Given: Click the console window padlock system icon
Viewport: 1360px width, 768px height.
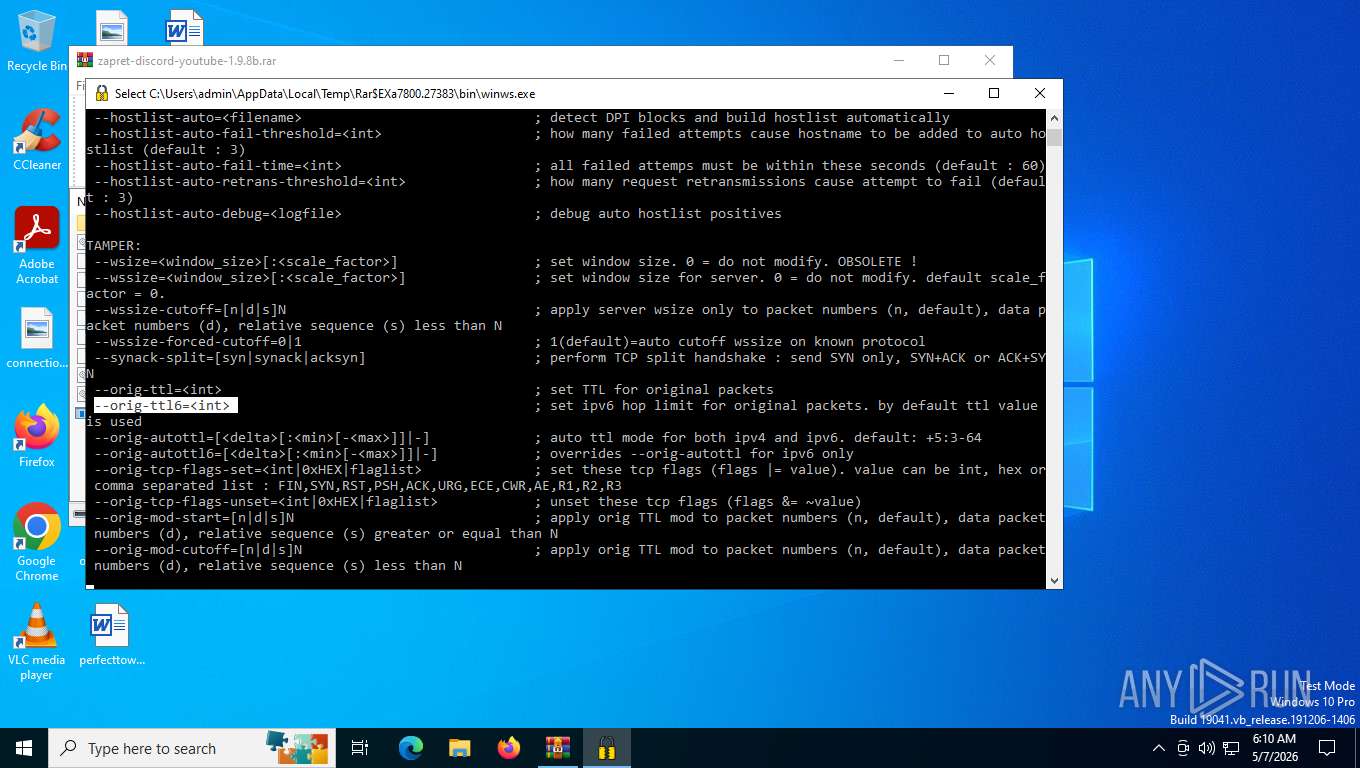Looking at the screenshot, I should (101, 93).
